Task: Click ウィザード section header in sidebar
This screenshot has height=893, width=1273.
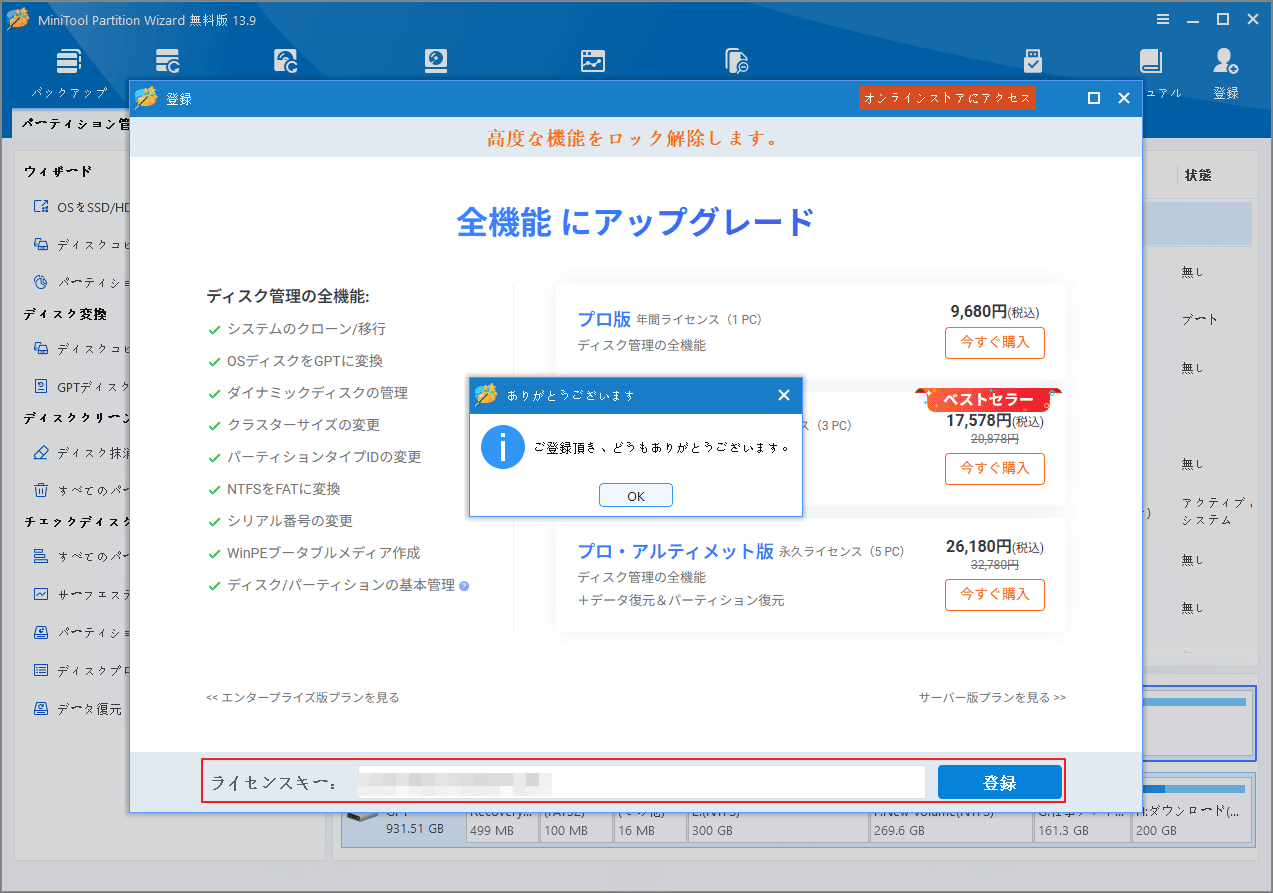Action: click(58, 172)
